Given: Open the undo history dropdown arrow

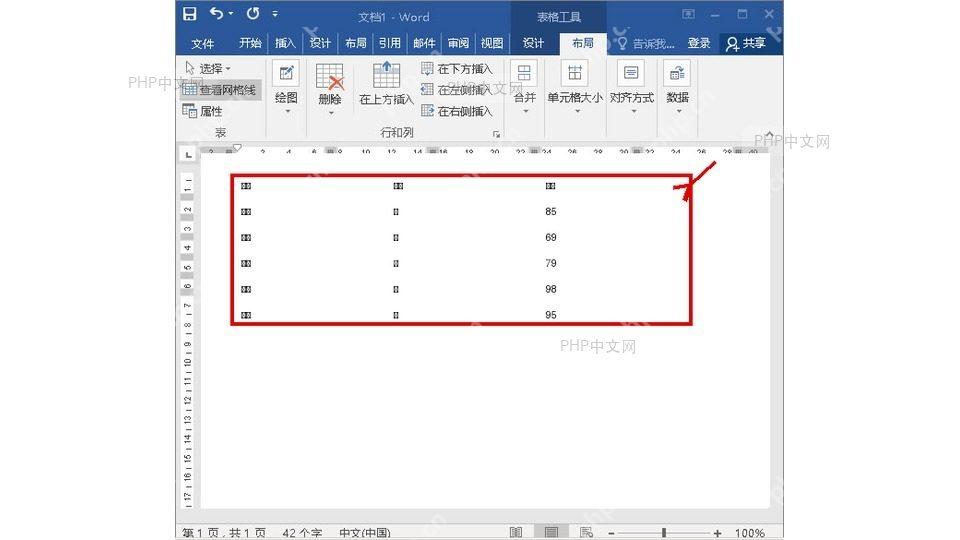Looking at the screenshot, I should pyautogui.click(x=231, y=13).
